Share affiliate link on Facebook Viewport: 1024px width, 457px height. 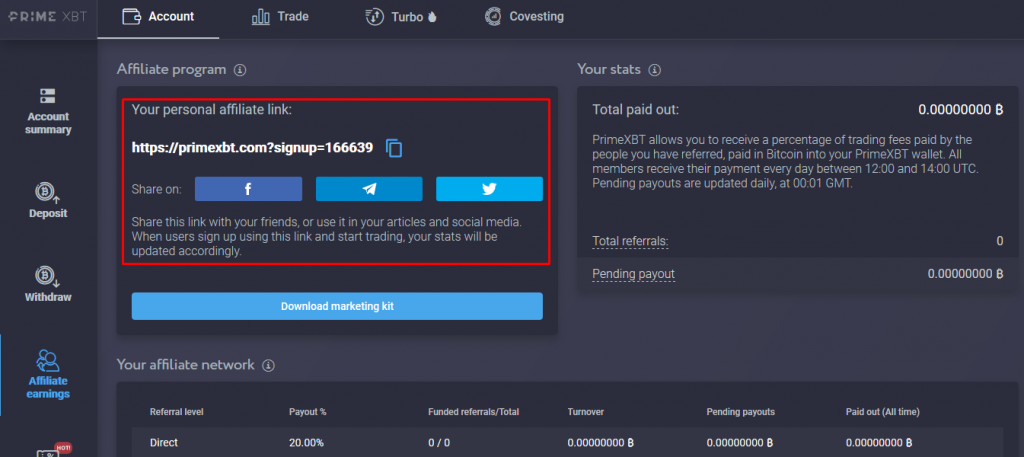click(x=248, y=189)
